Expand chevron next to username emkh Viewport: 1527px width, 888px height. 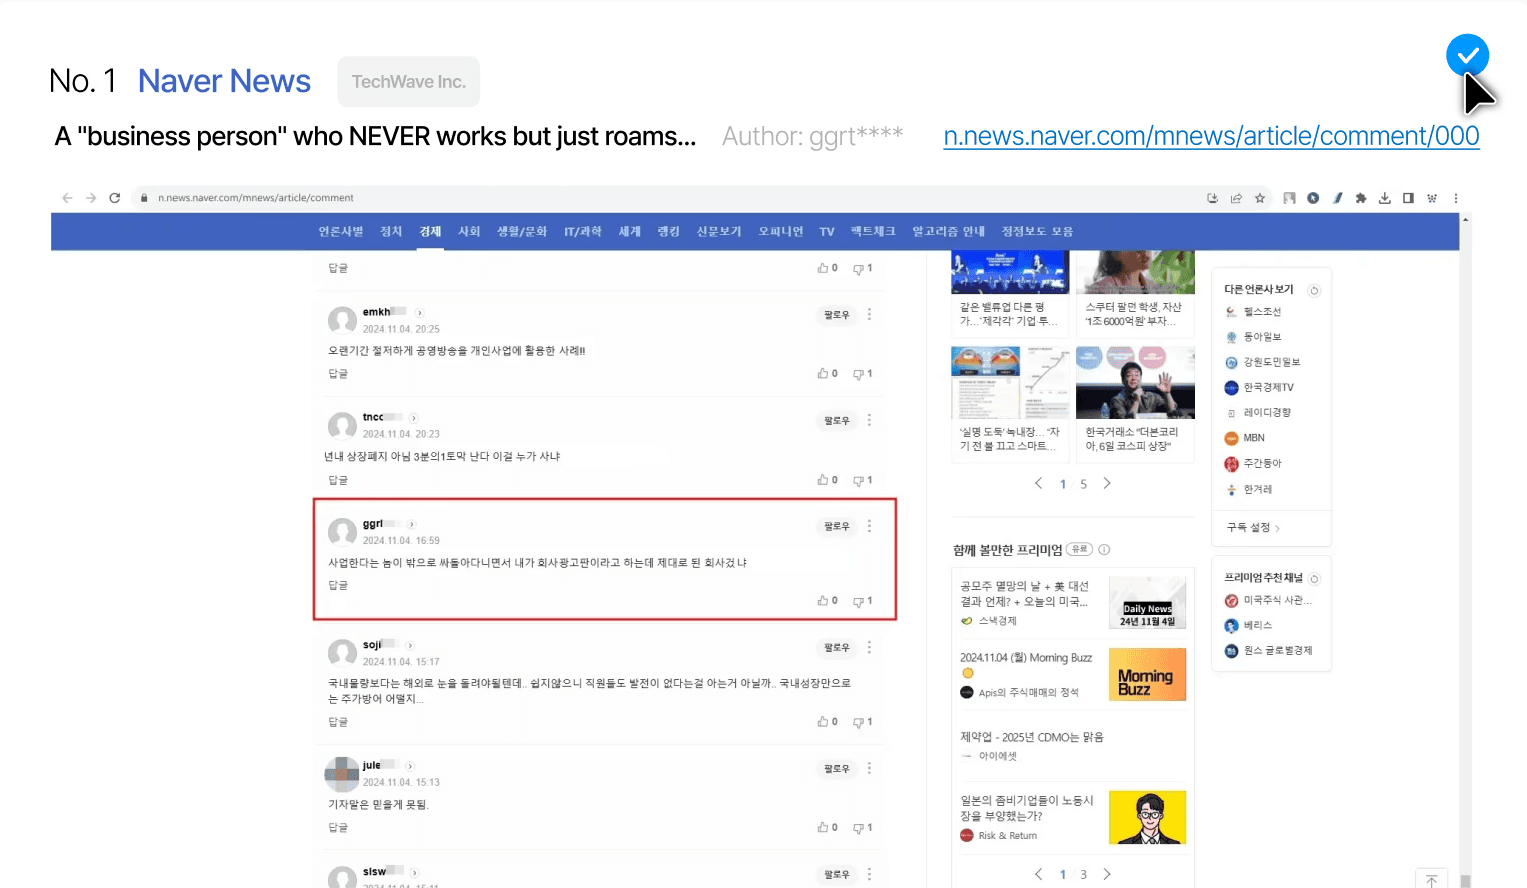[x=419, y=313]
